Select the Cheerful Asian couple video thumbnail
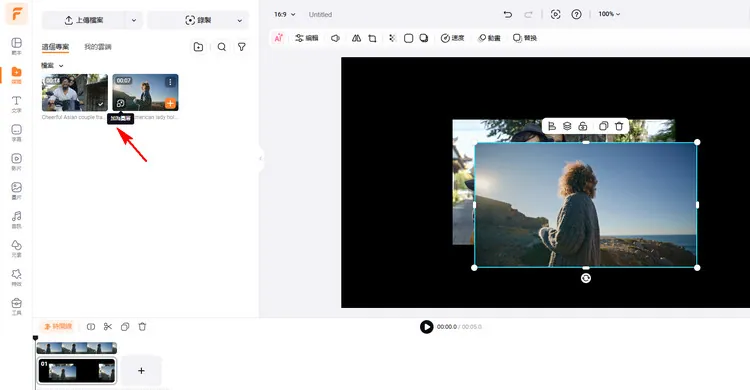 75,92
